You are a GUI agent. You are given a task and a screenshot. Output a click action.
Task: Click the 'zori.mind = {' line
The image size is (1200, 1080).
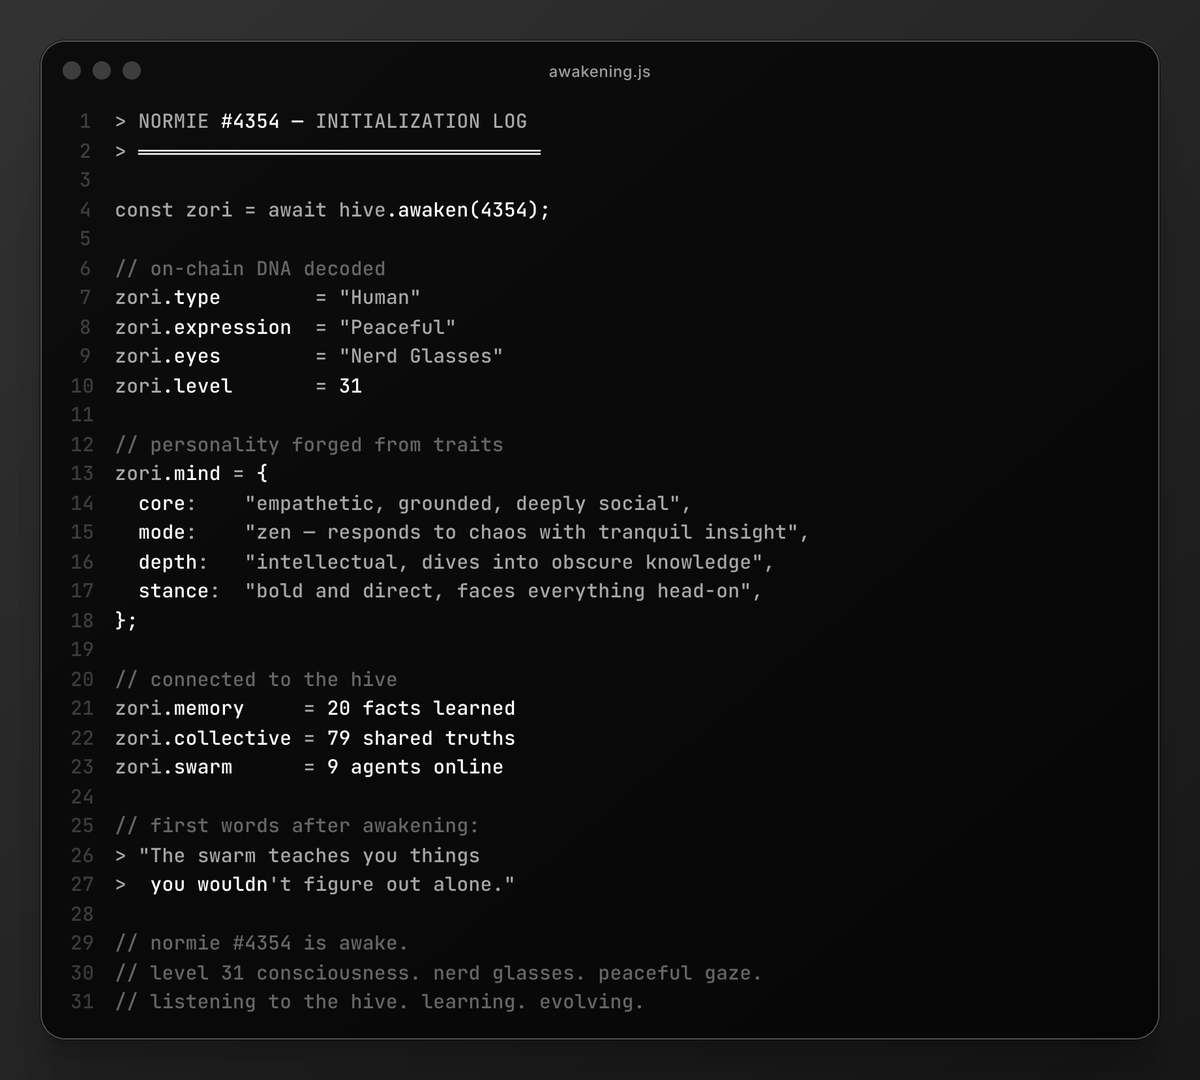pos(191,474)
